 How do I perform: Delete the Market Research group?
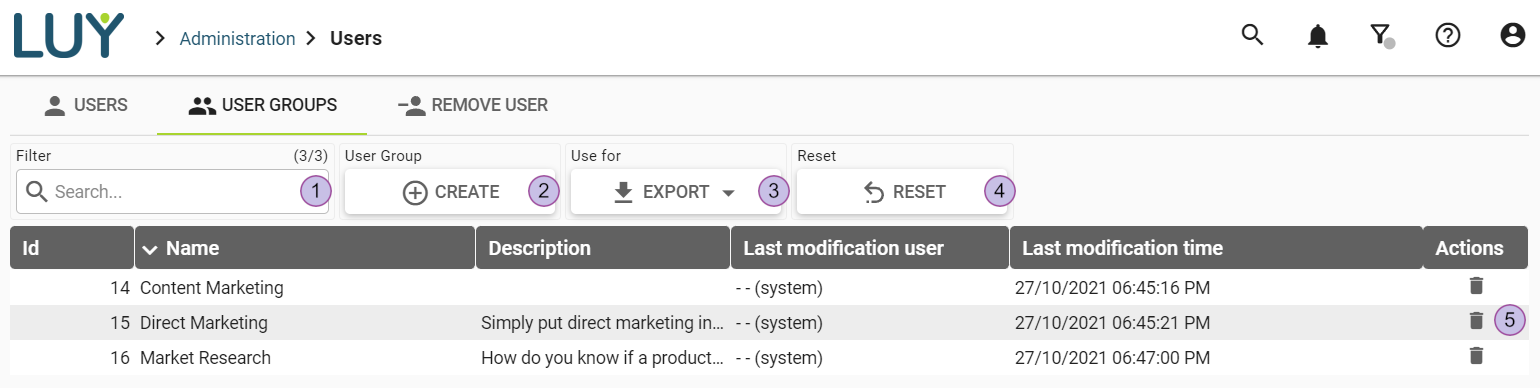1476,356
